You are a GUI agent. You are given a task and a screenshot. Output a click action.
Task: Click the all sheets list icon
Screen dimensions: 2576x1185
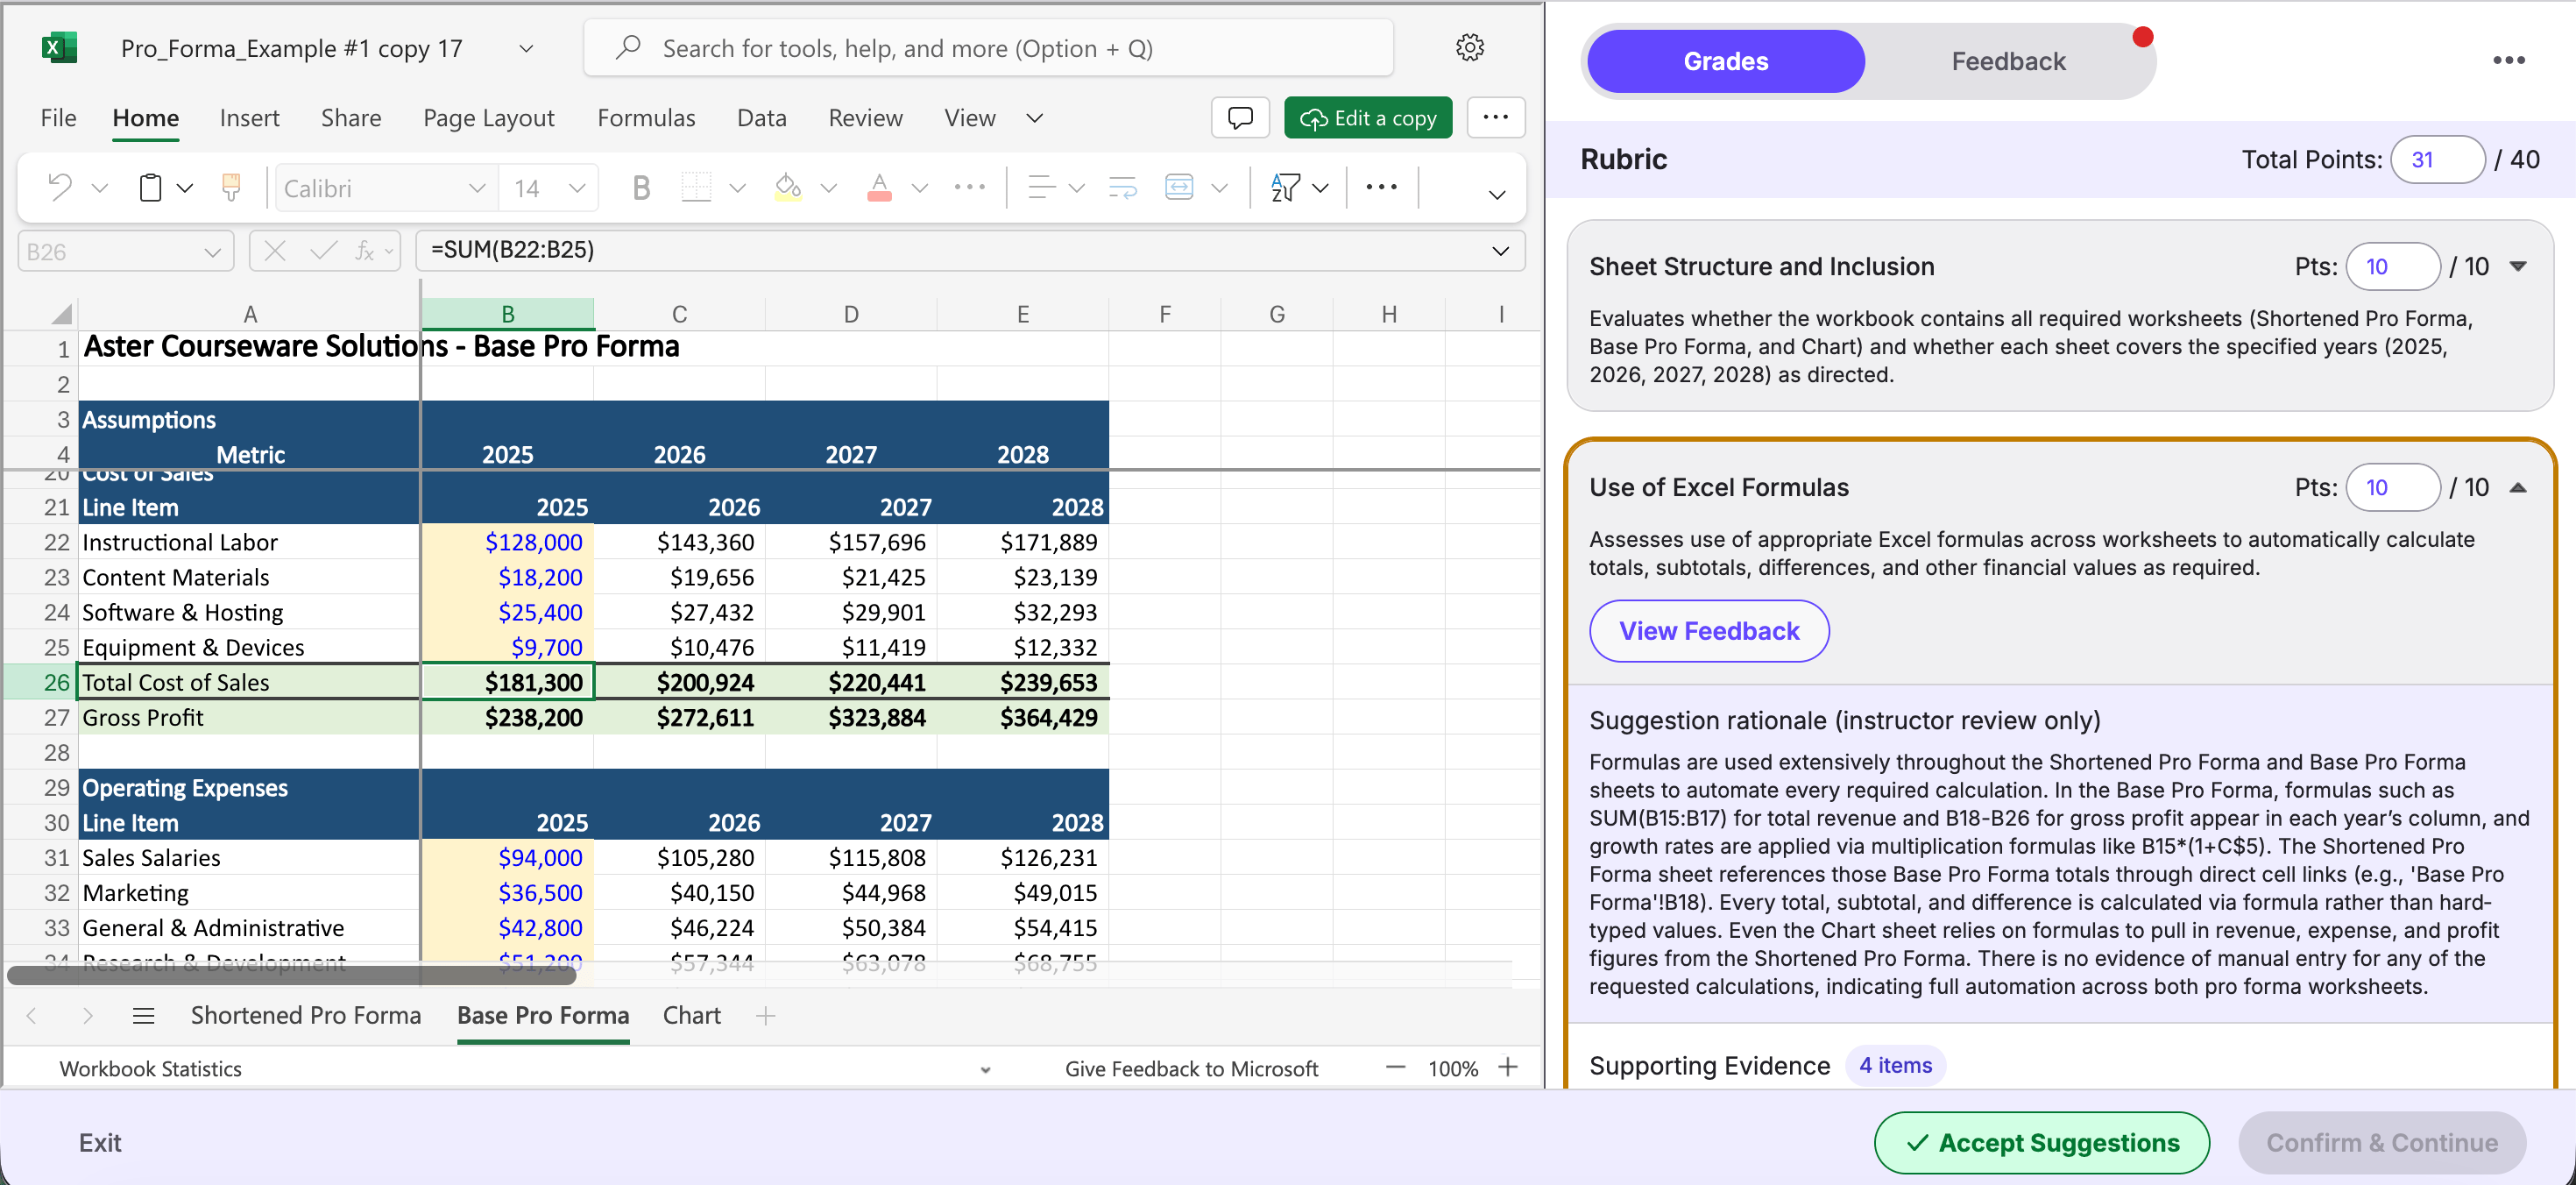pyautogui.click(x=143, y=1016)
